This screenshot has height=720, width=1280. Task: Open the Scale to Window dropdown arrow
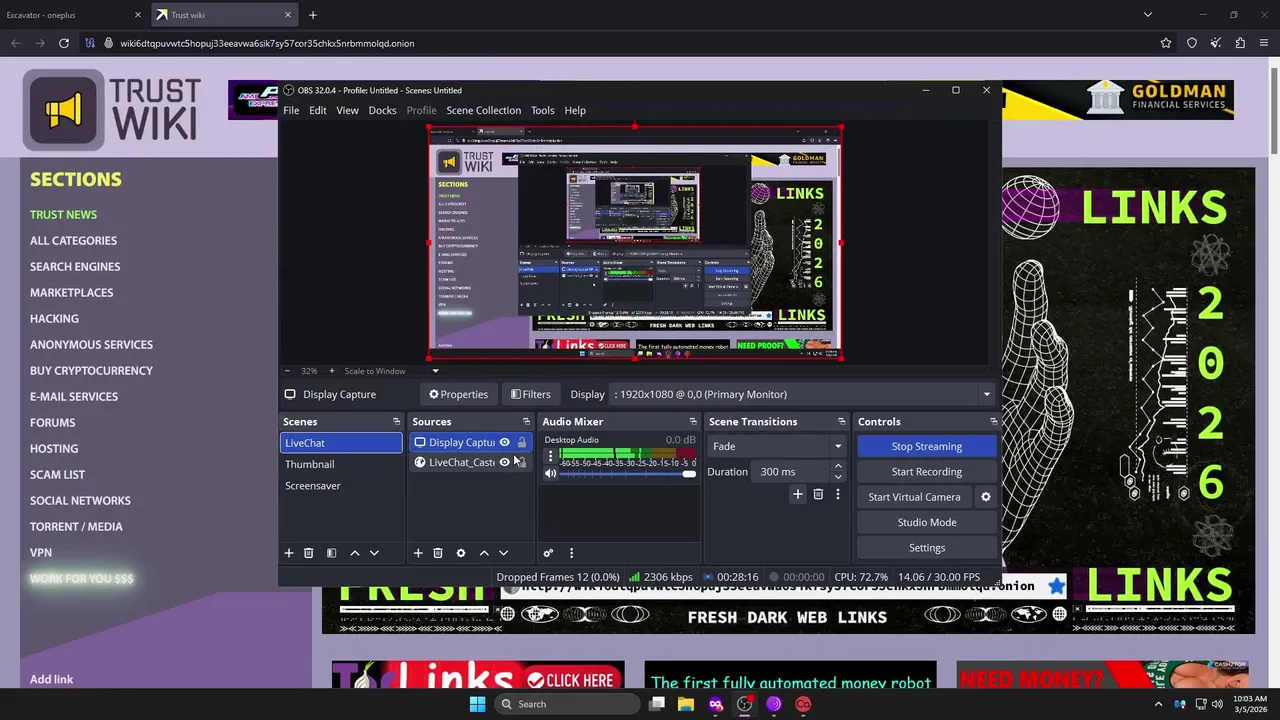[x=435, y=371]
